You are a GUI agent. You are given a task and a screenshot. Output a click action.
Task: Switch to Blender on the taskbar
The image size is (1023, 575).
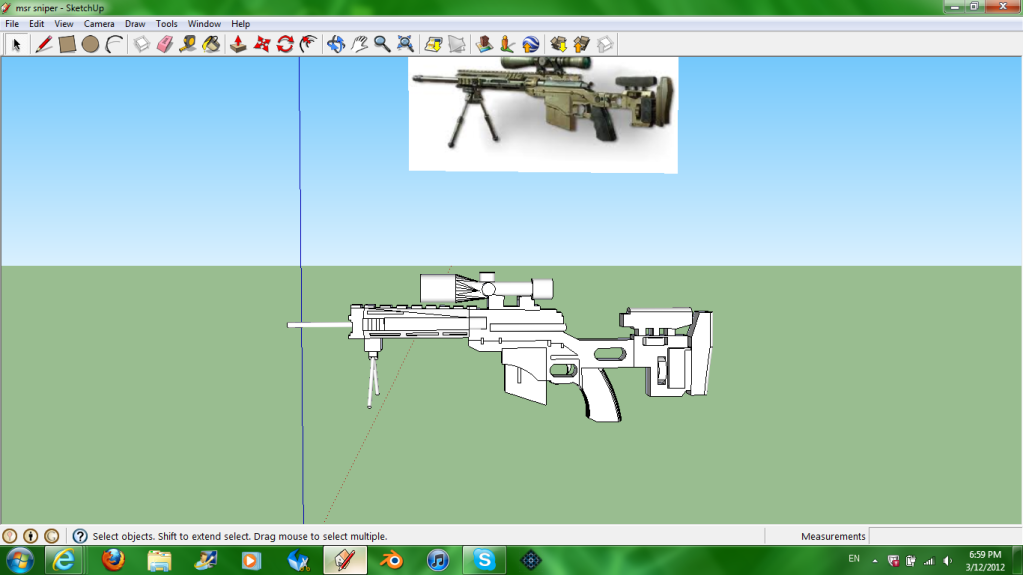391,560
